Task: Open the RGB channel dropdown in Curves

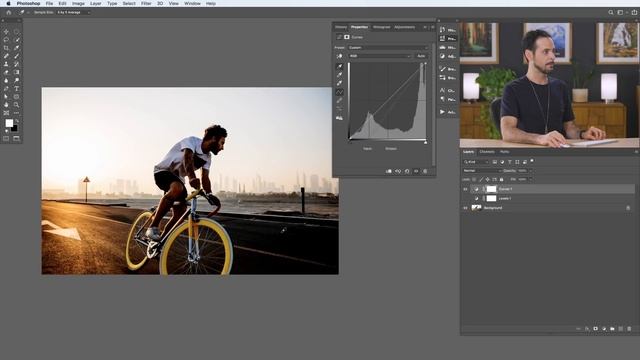Action: (x=380, y=56)
